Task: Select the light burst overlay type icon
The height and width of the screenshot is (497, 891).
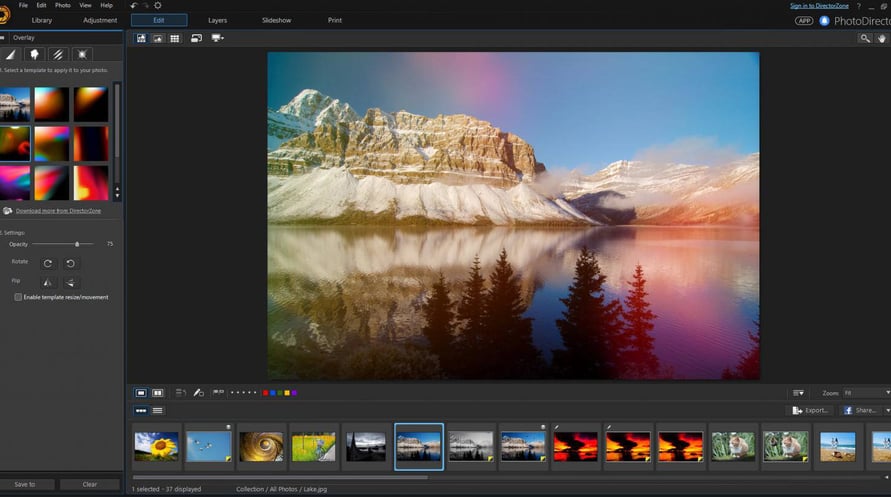Action: (82, 55)
